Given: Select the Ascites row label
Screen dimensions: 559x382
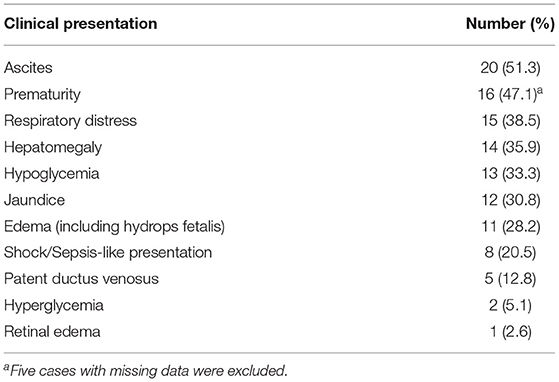Looking at the screenshot, I should (x=28, y=68).
